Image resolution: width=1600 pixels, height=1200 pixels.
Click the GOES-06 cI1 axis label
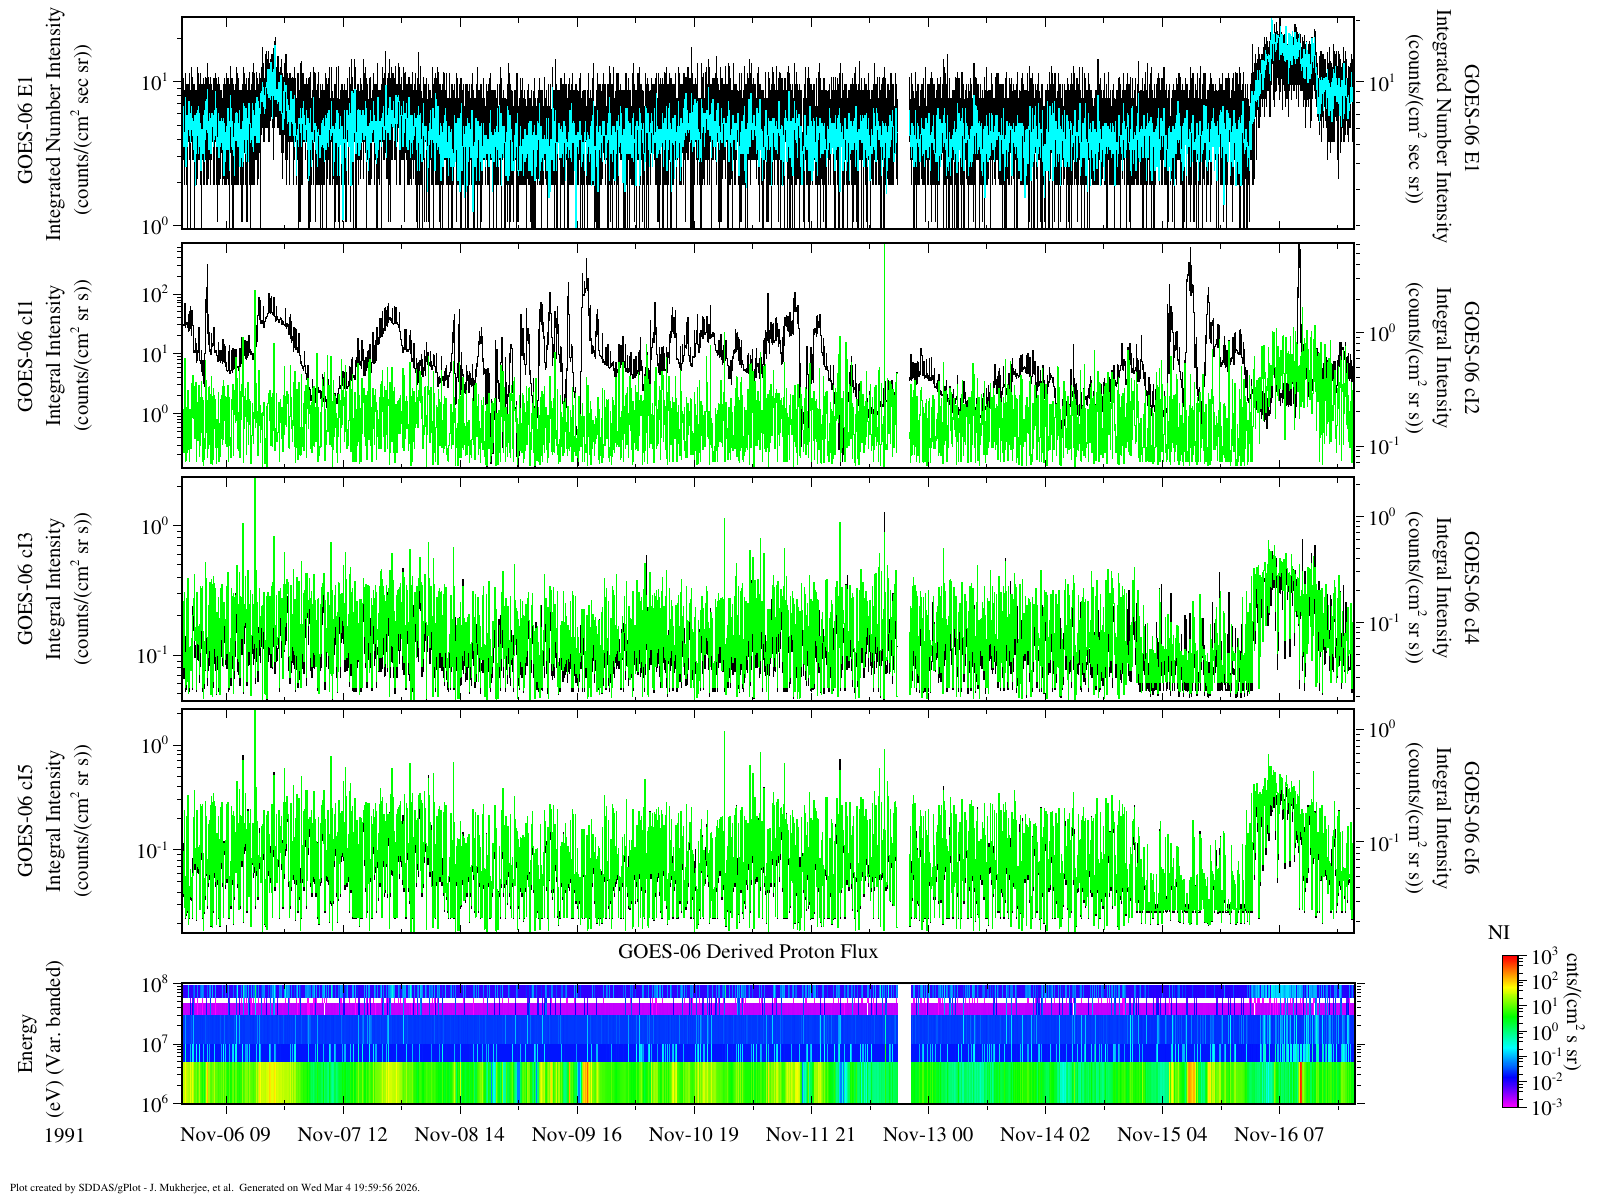(27, 355)
